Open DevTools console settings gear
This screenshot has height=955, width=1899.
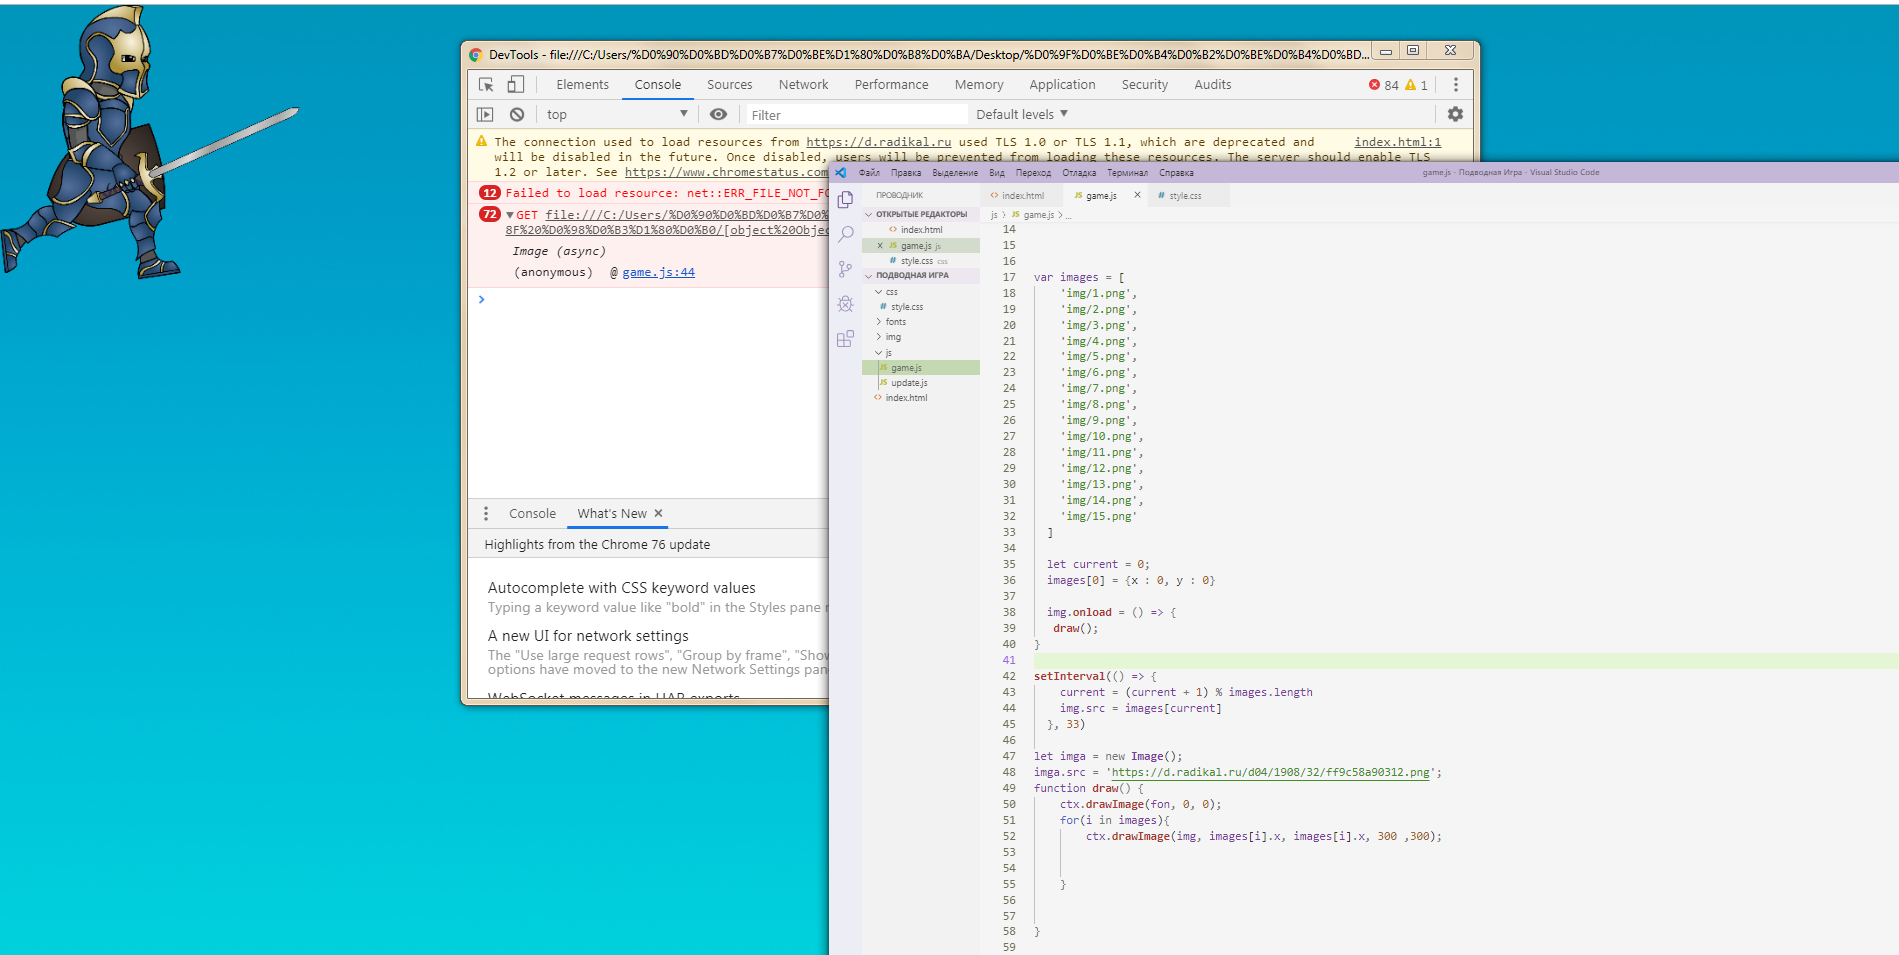click(1455, 114)
